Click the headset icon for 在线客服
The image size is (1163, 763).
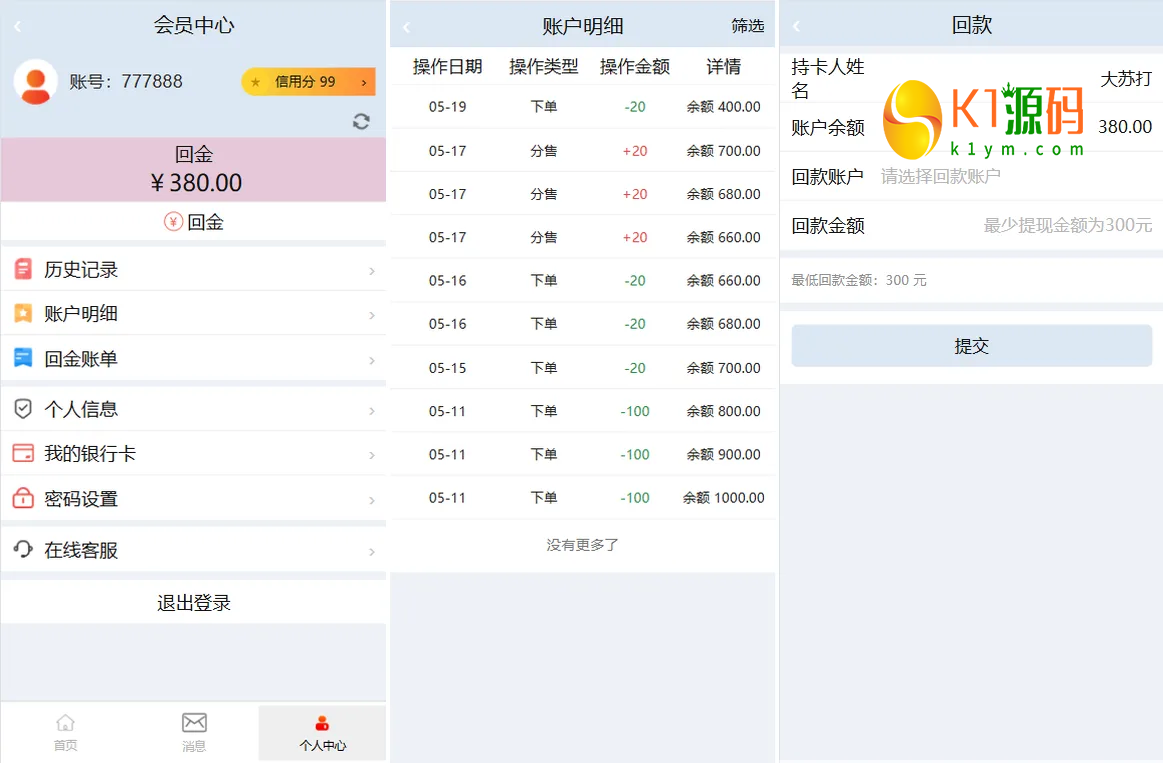tap(23, 549)
